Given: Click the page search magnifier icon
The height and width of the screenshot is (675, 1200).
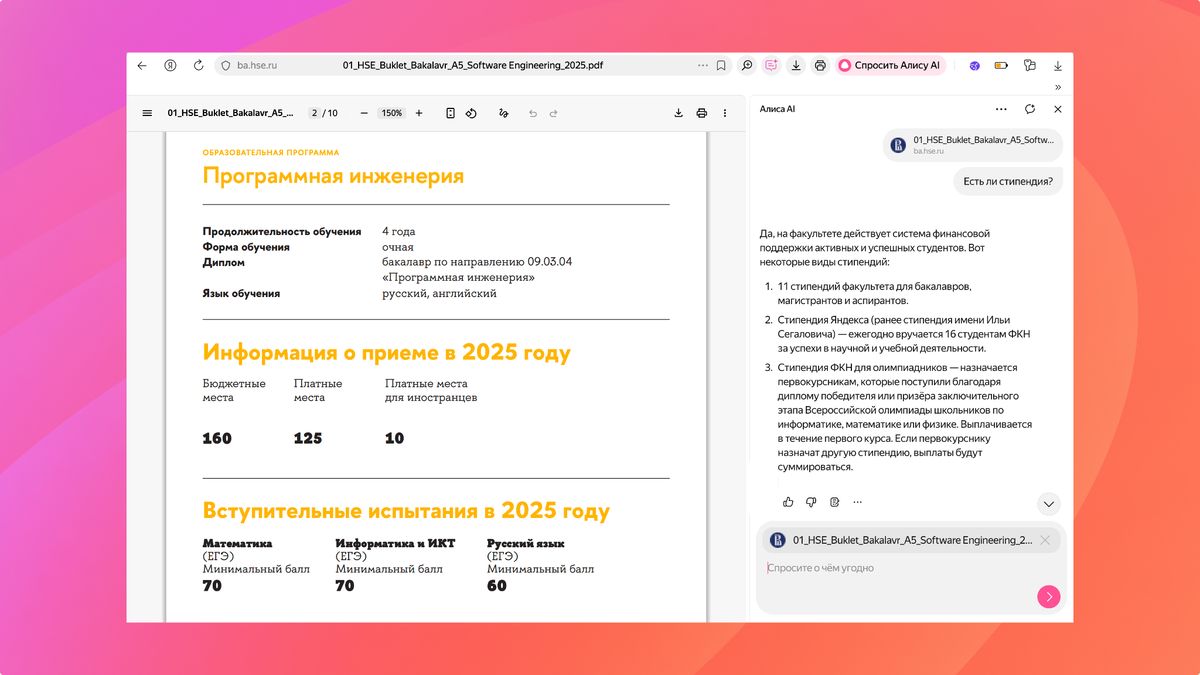Looking at the screenshot, I should tap(747, 66).
